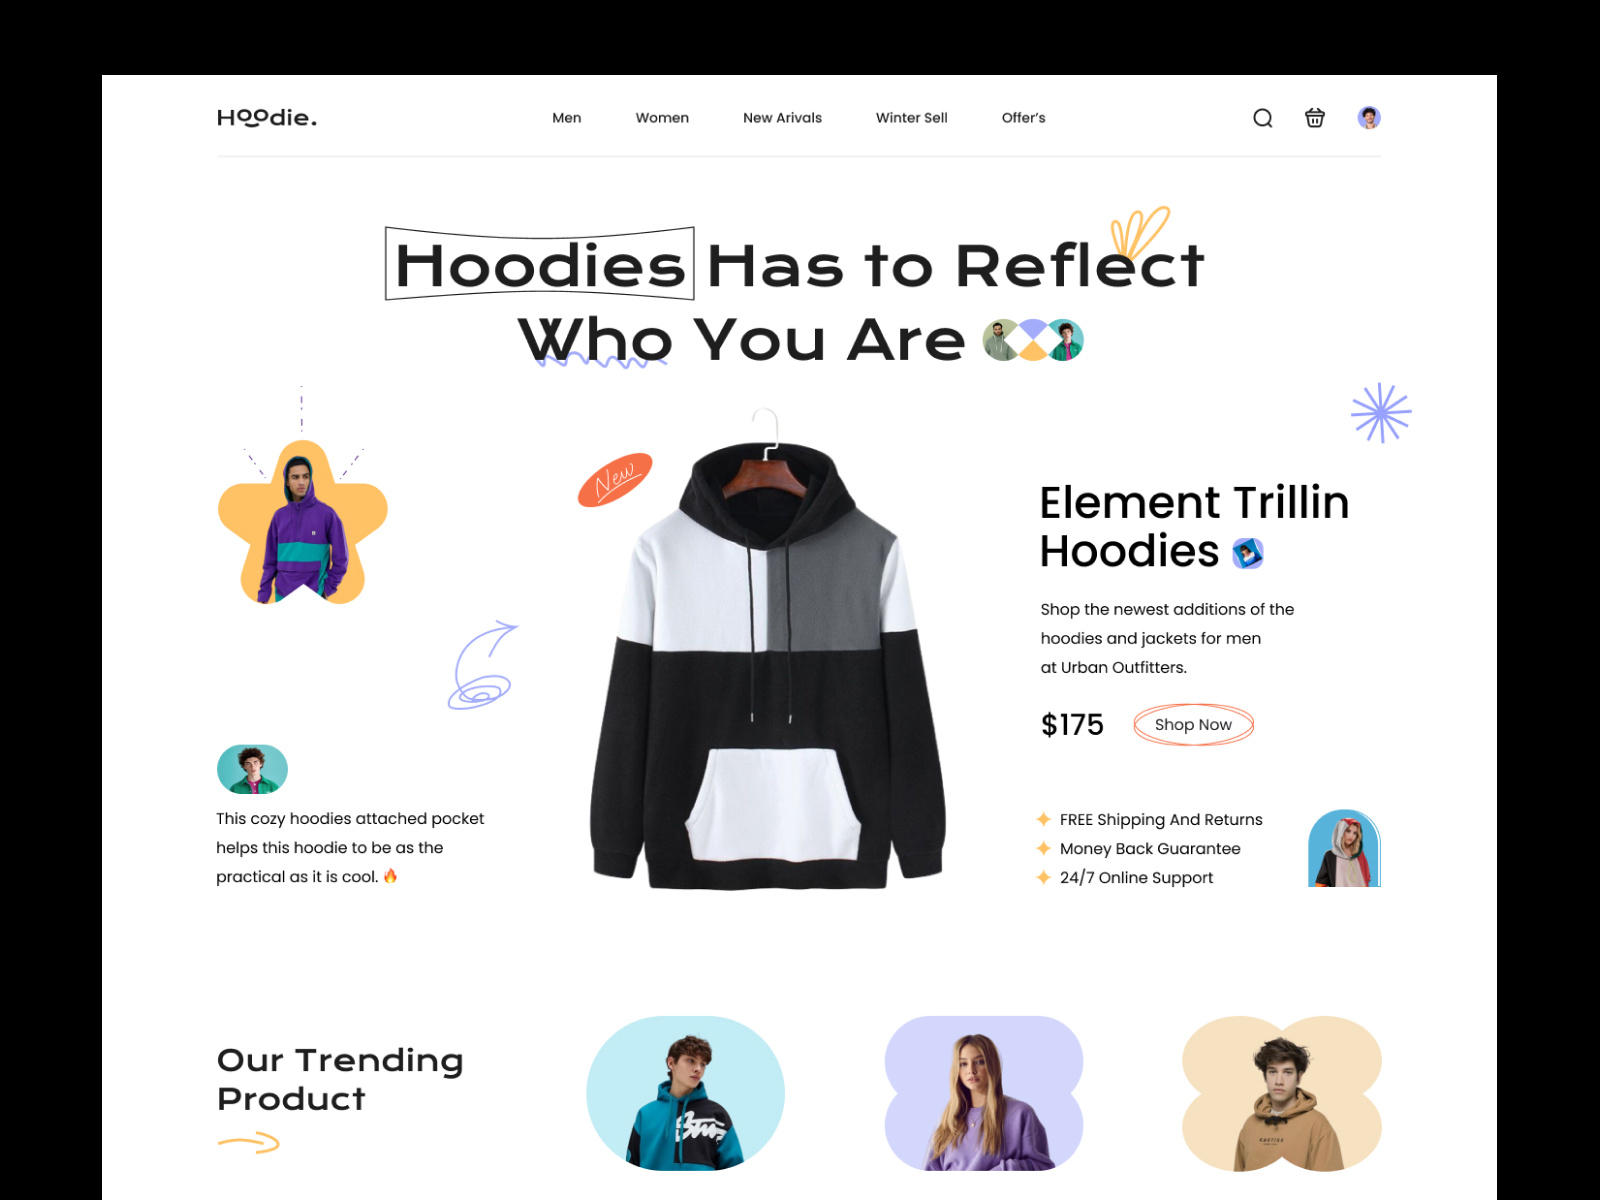Click the blue icon beside Hoodies title
This screenshot has height=1200, width=1600.
[1247, 553]
